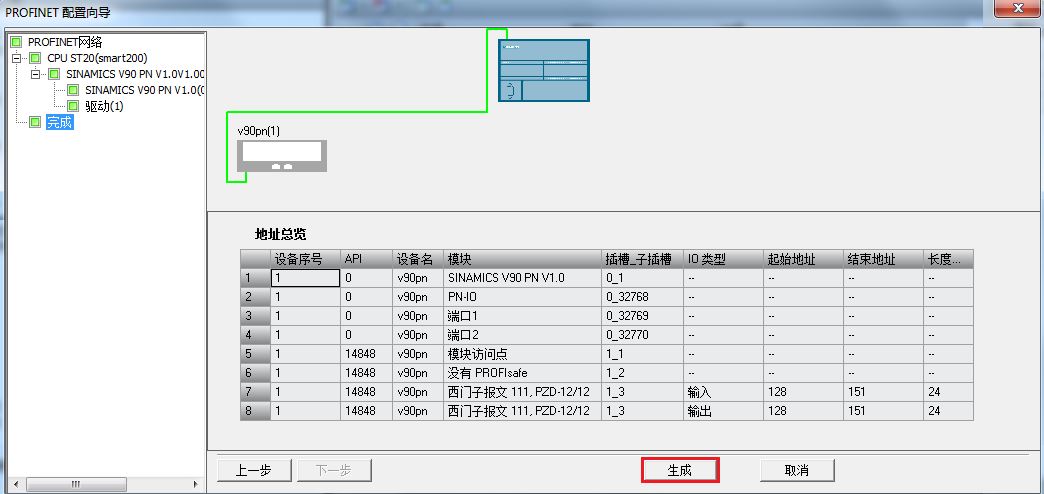Click the CPU controller device graphic

point(544,70)
